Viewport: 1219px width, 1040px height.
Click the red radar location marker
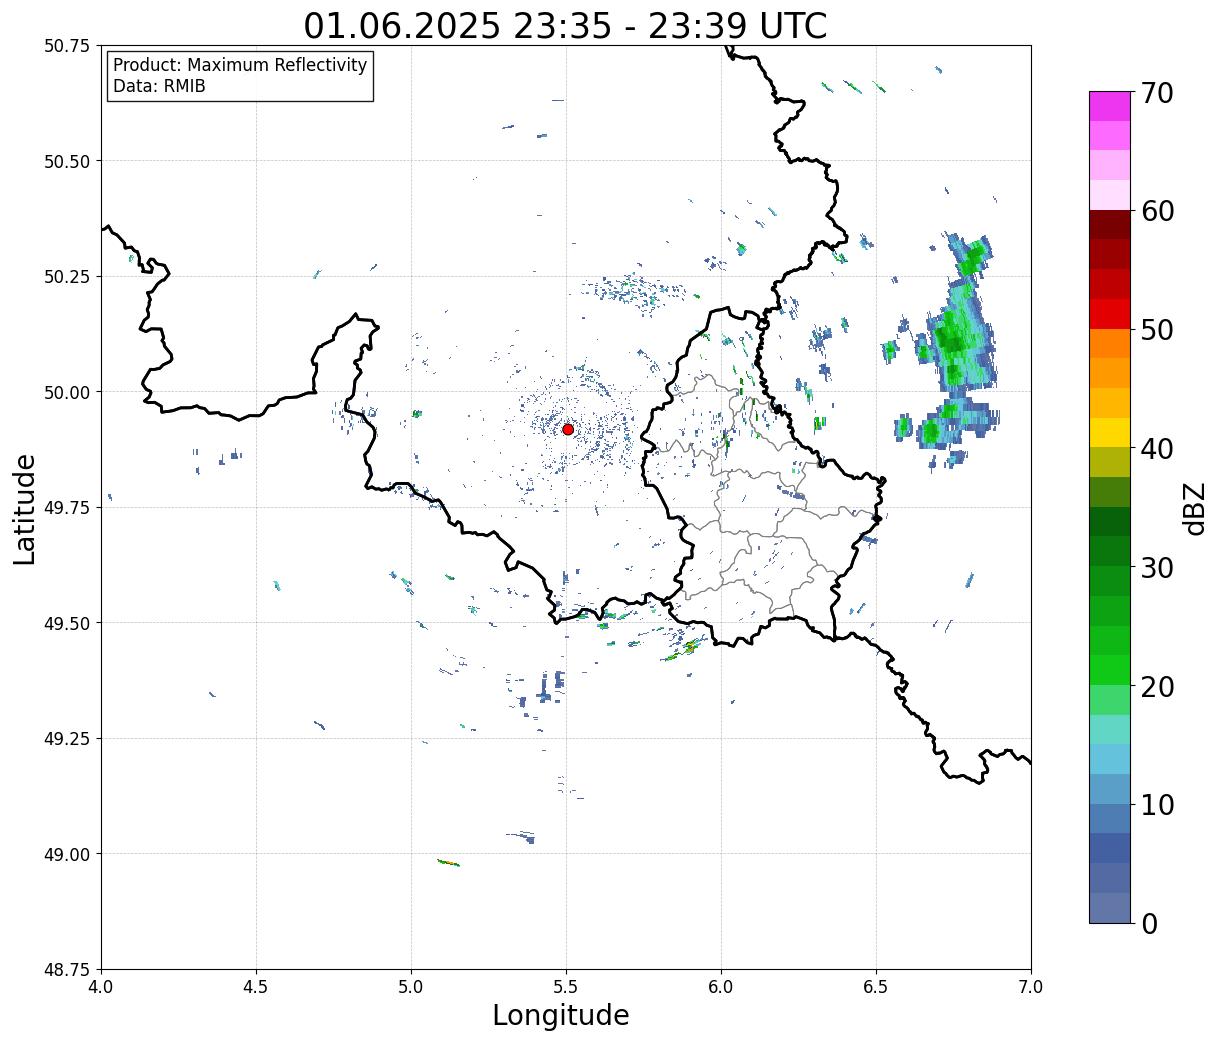pyautogui.click(x=568, y=429)
